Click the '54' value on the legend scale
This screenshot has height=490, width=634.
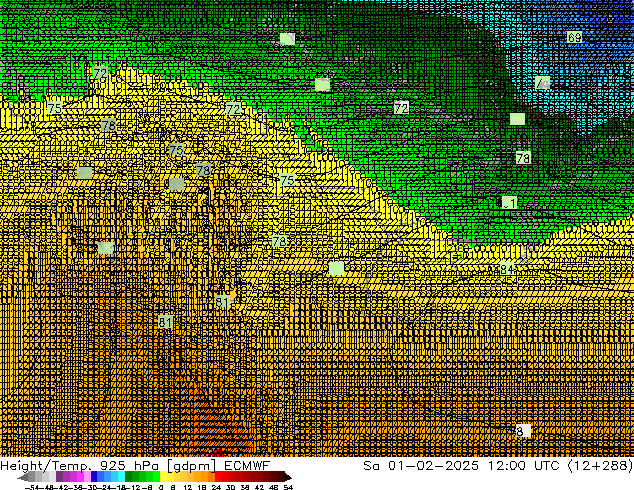click(288, 487)
